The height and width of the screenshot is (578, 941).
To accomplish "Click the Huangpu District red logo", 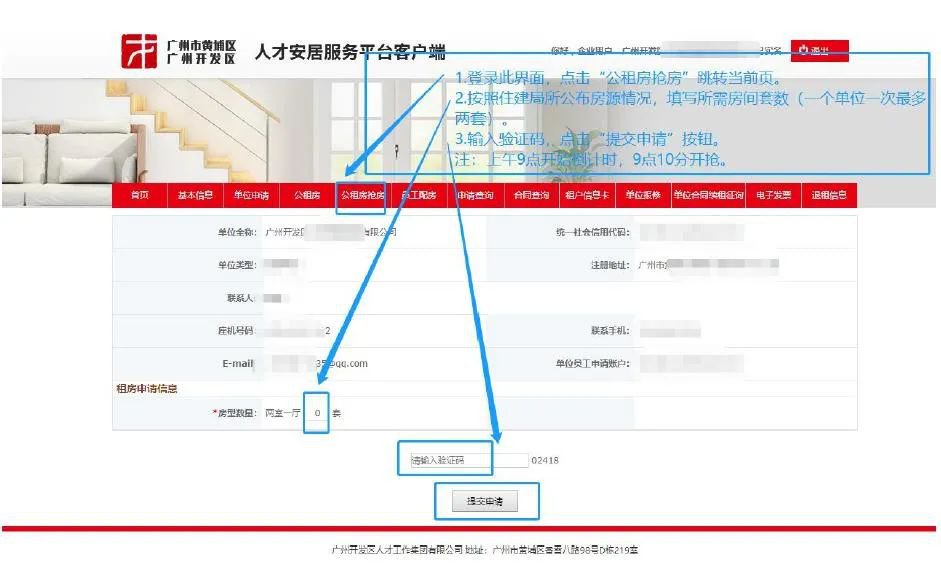I will [x=139, y=51].
